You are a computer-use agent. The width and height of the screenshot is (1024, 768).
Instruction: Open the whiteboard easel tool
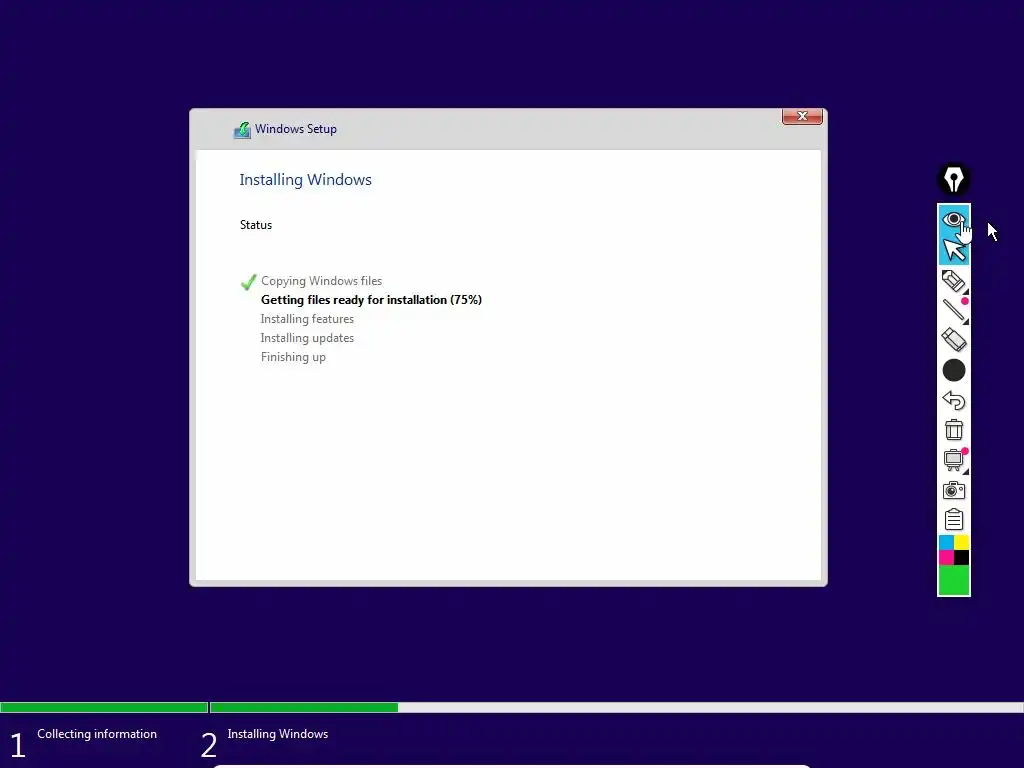[x=954, y=460]
